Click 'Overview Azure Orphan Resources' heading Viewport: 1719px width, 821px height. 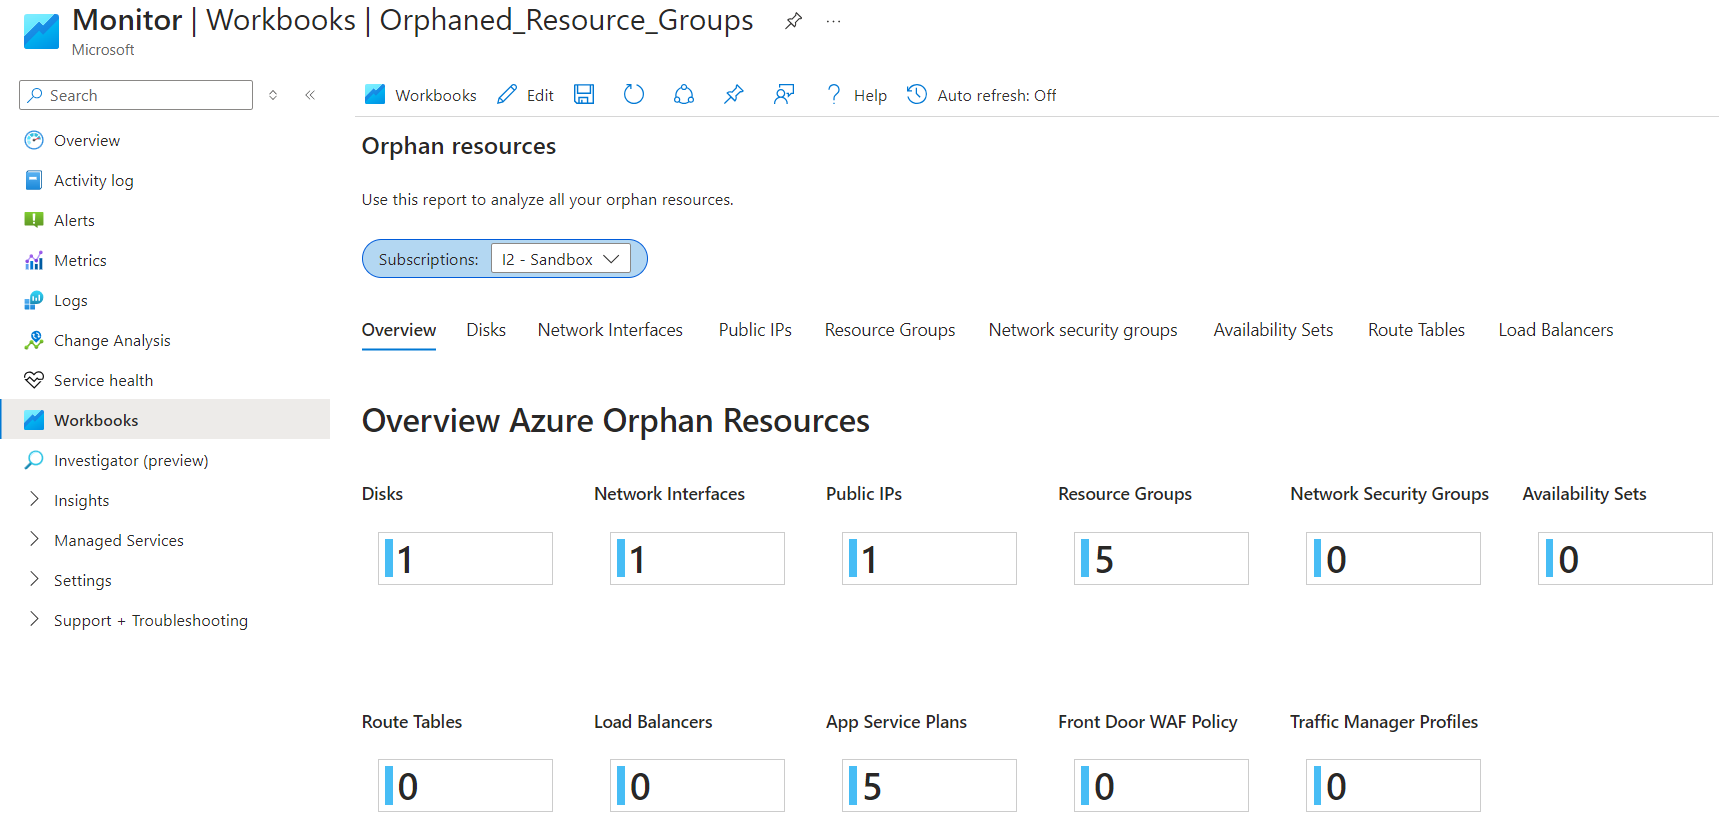(616, 421)
